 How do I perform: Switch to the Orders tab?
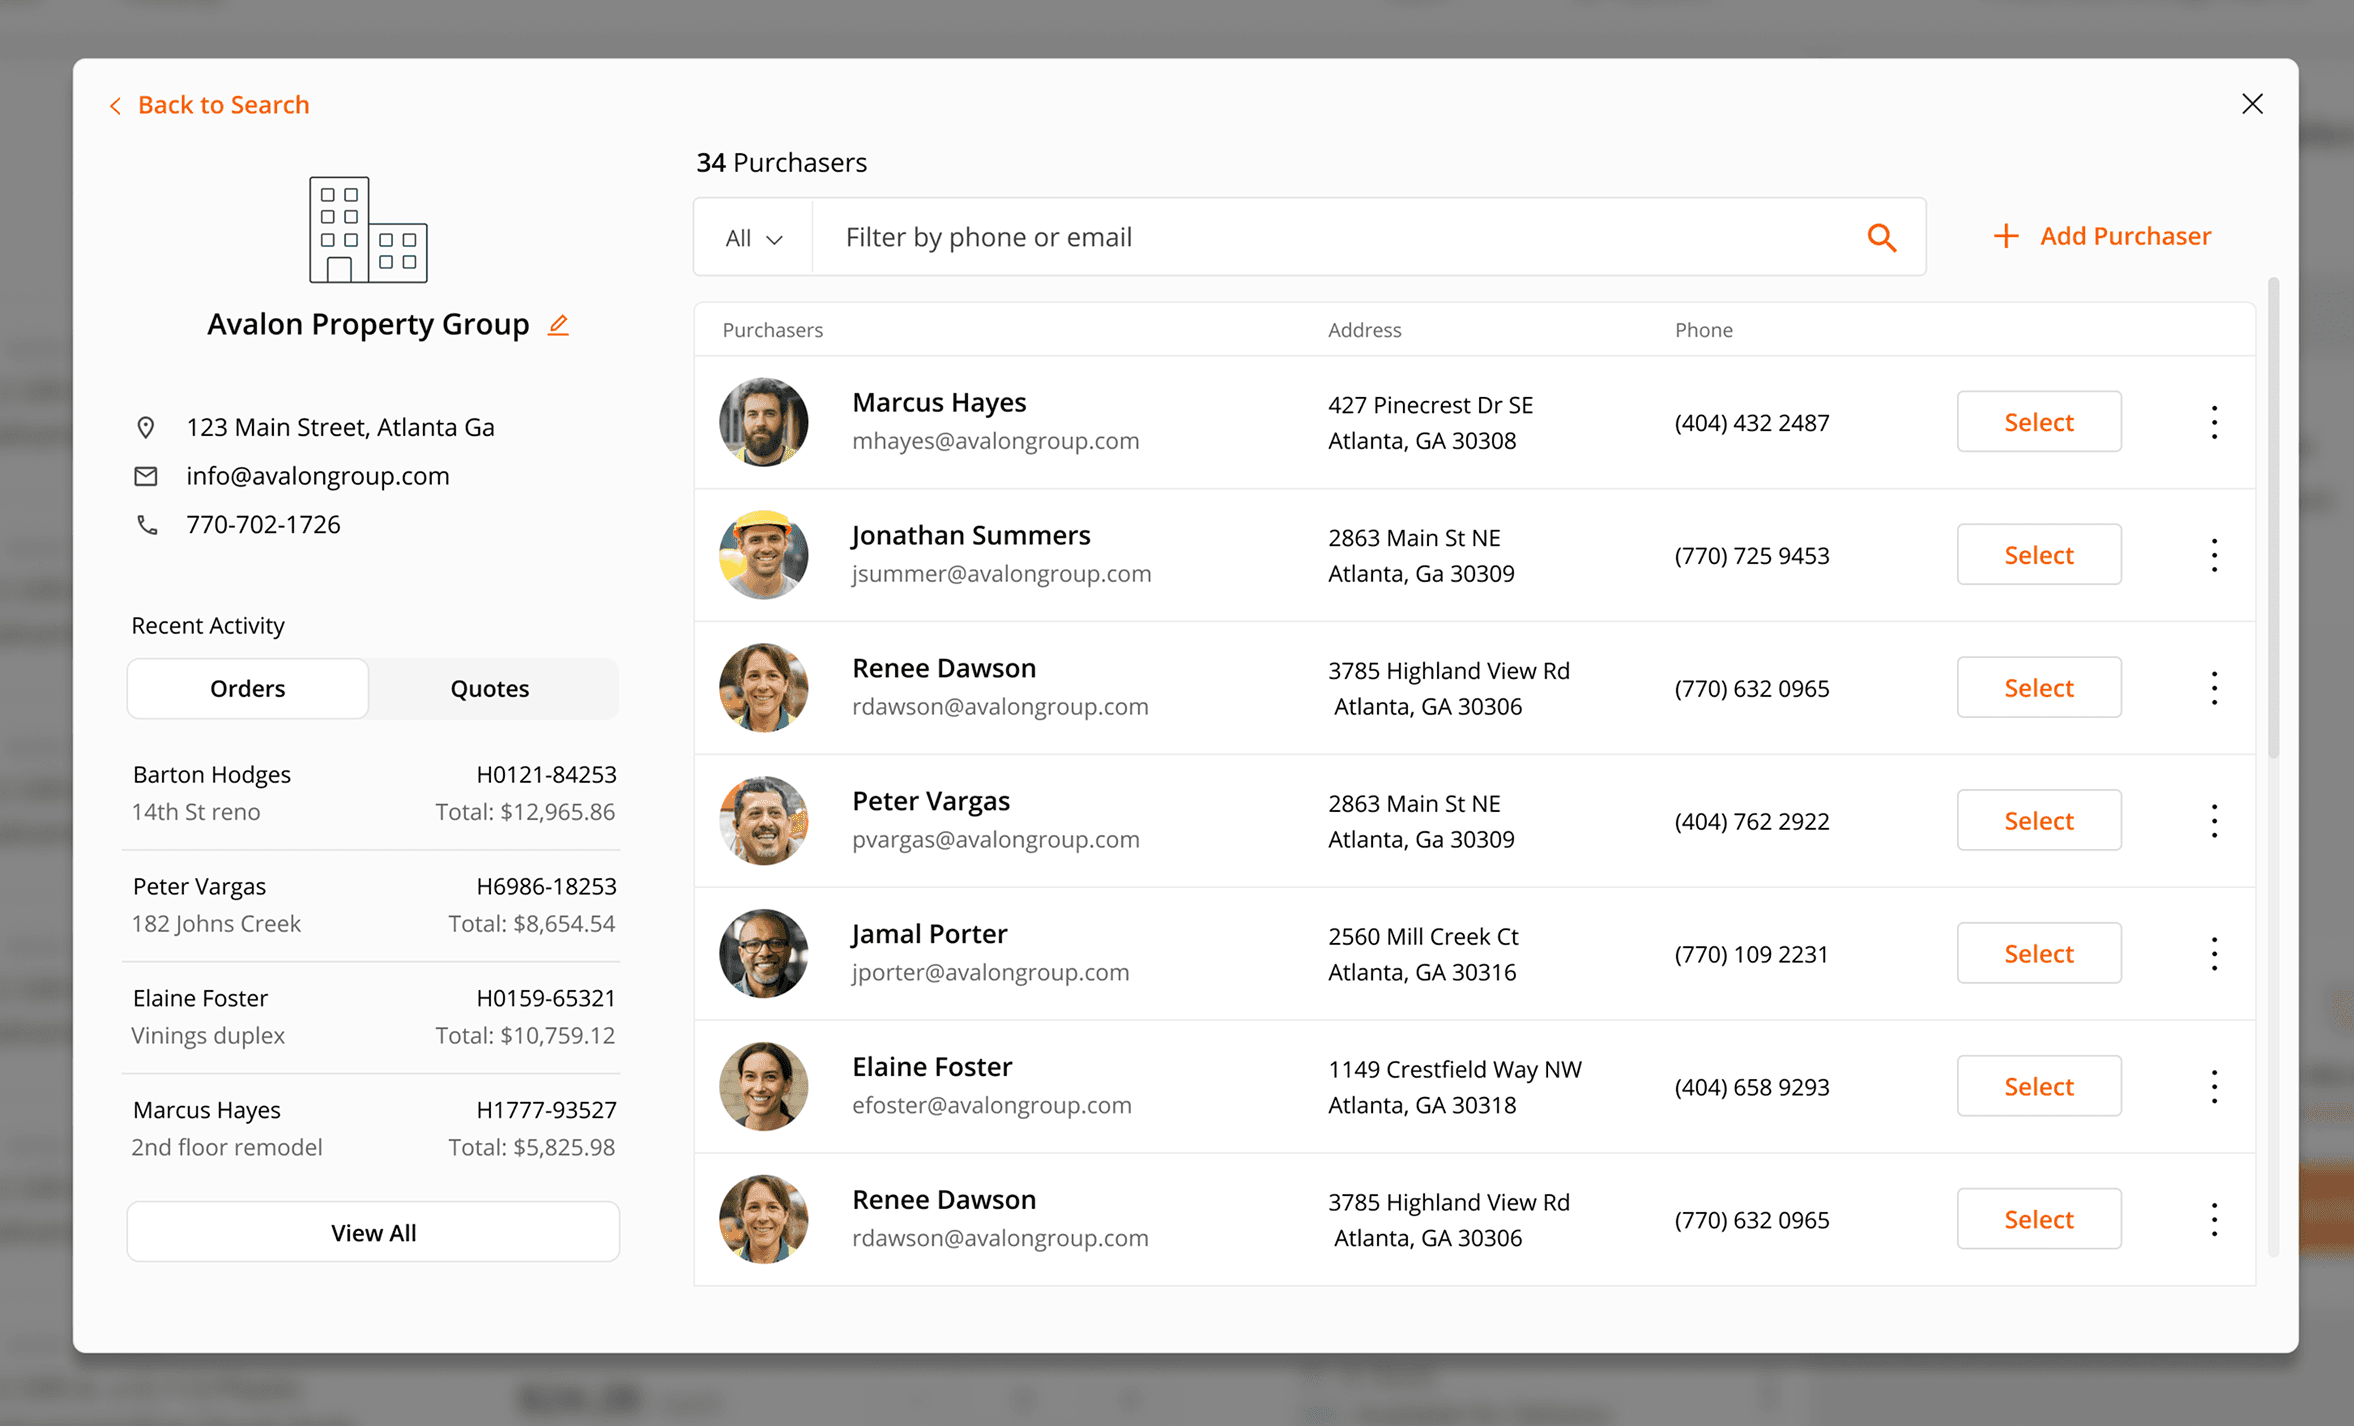click(248, 688)
